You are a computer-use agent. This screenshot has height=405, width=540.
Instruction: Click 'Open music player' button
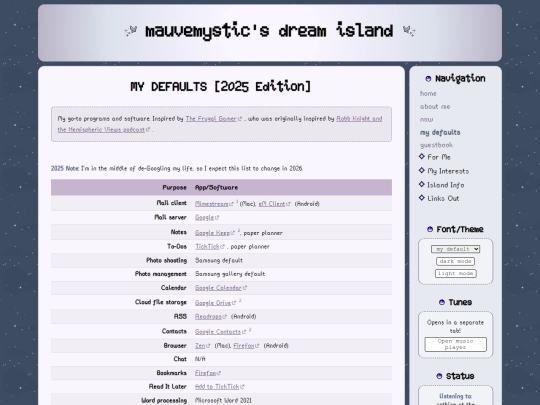455,344
